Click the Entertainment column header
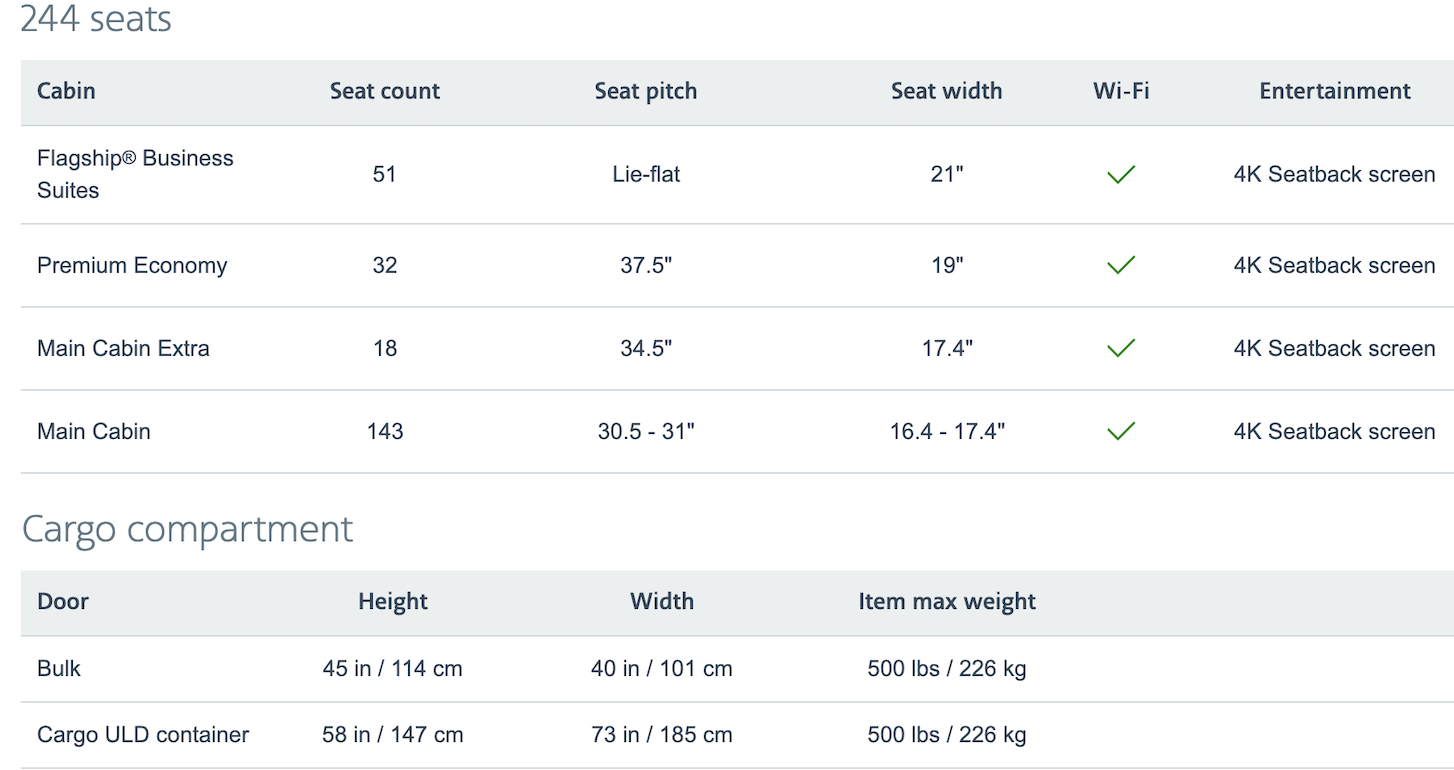The width and height of the screenshot is (1454, 770). tap(1335, 91)
